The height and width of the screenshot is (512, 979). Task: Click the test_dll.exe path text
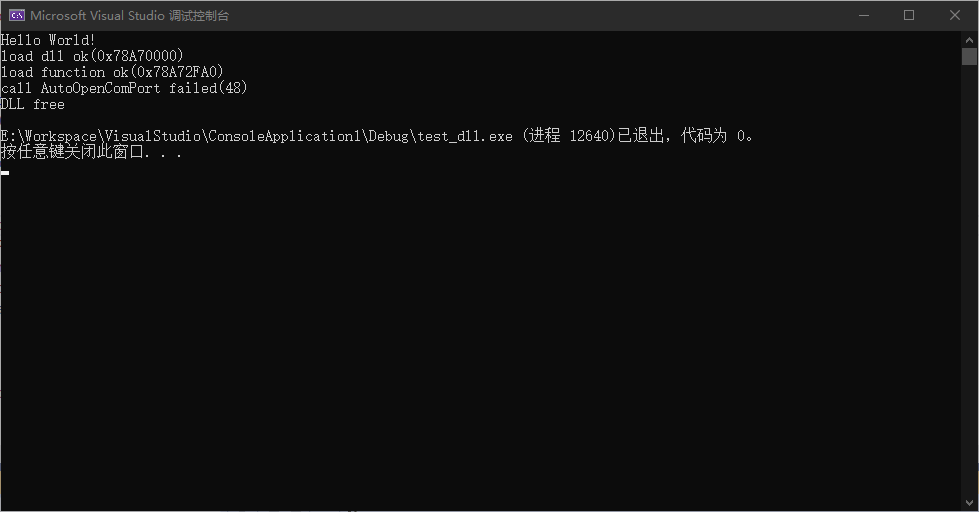pos(257,136)
